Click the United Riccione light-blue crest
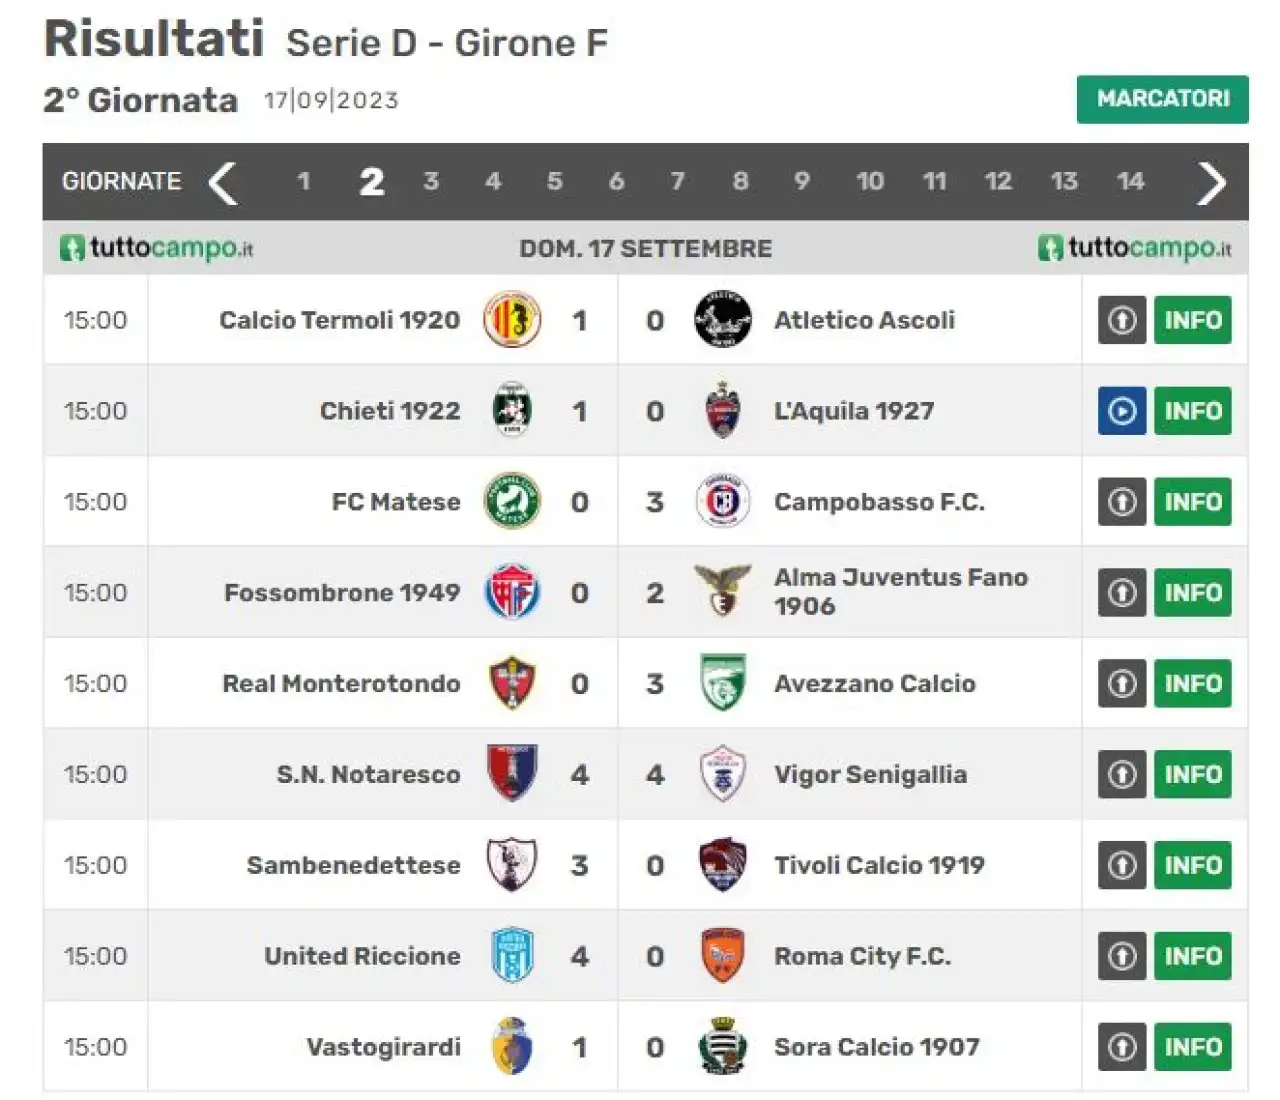1280x1100 pixels. (x=512, y=956)
